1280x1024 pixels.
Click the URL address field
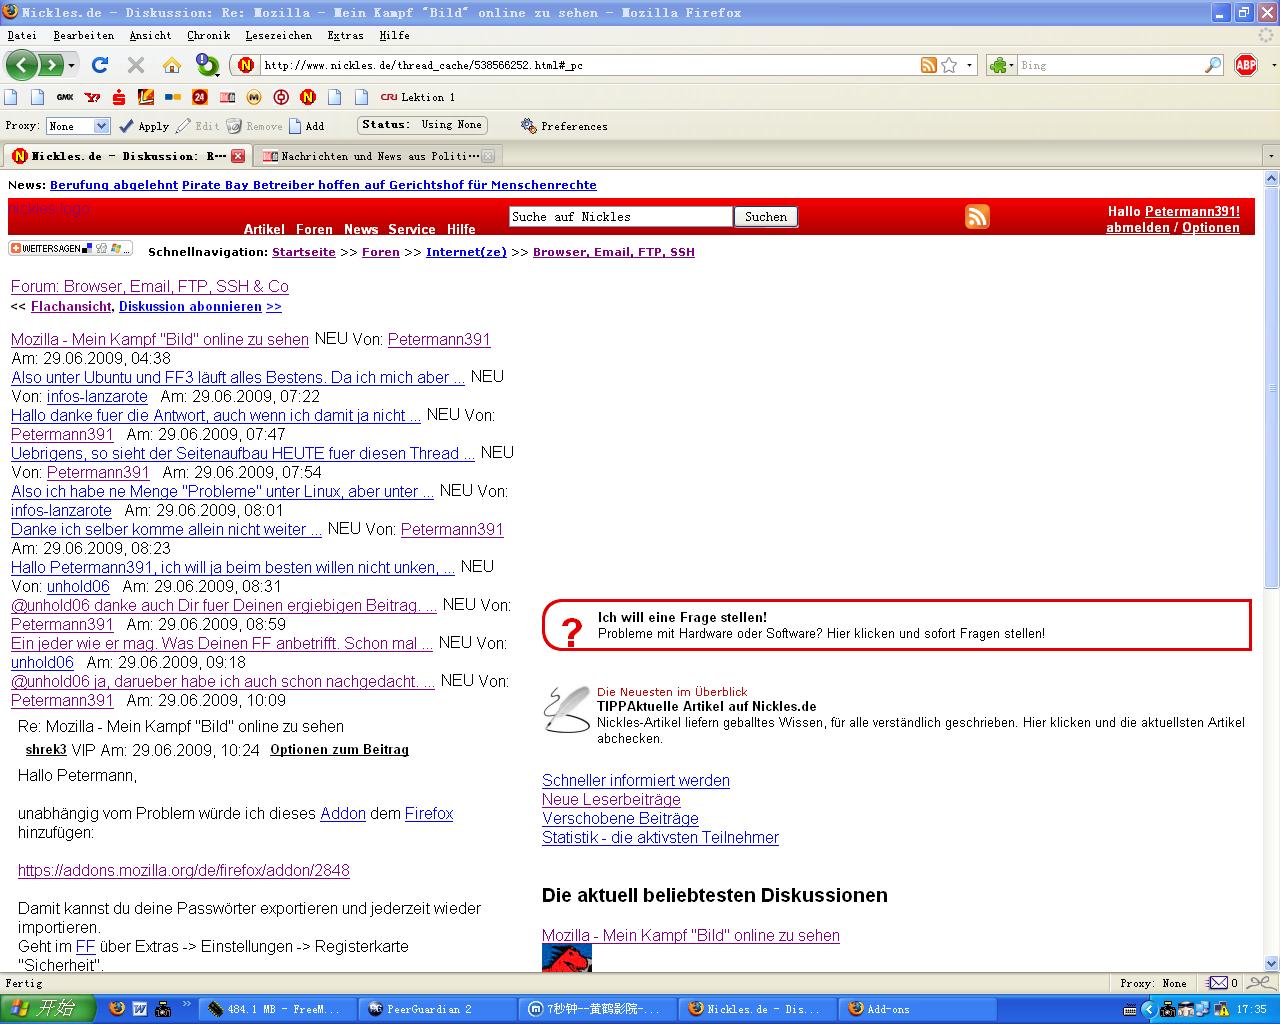(590, 66)
